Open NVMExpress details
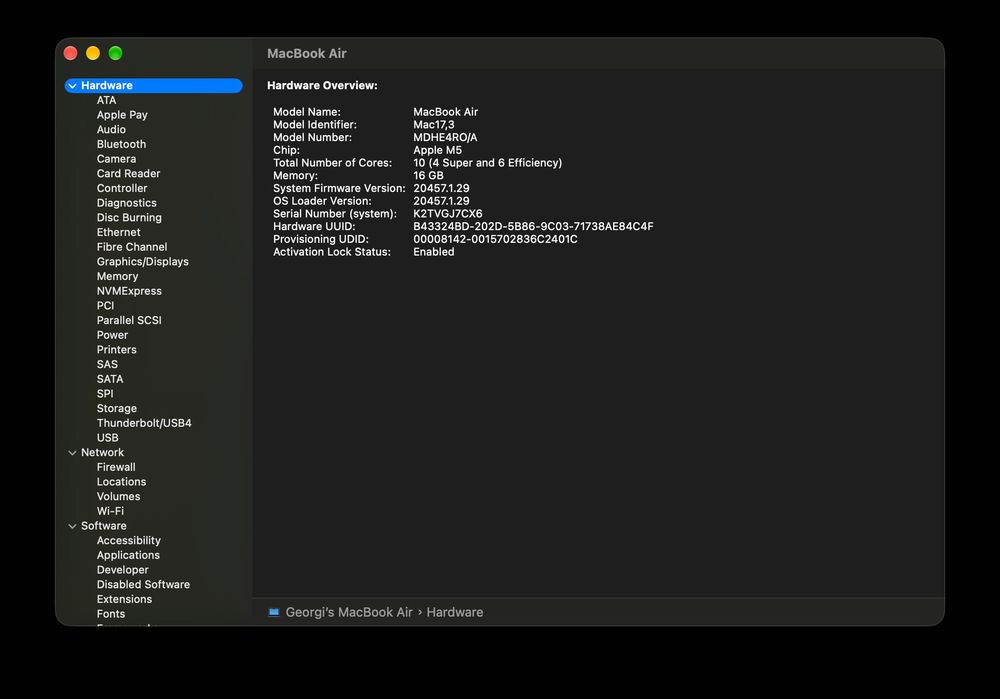Image resolution: width=1000 pixels, height=699 pixels. [x=129, y=291]
